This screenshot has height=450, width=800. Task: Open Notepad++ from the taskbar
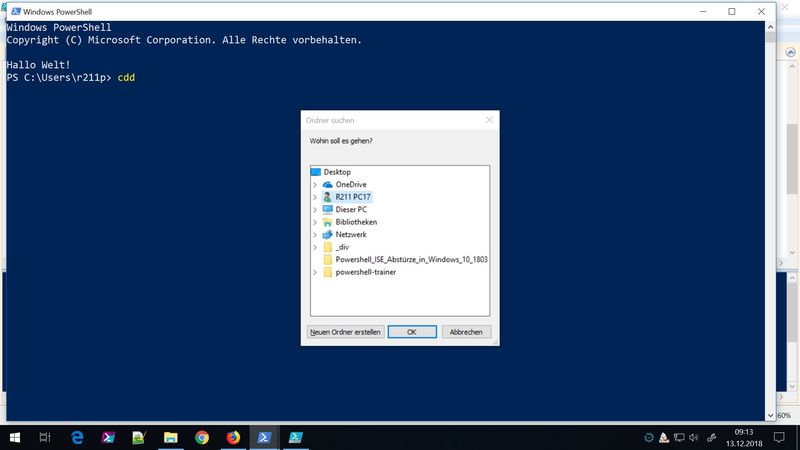click(x=139, y=437)
